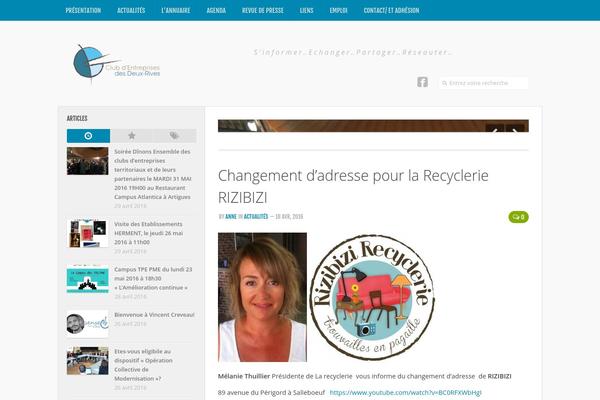
Task: Click the Actualités category link in byline
Action: coord(256,217)
